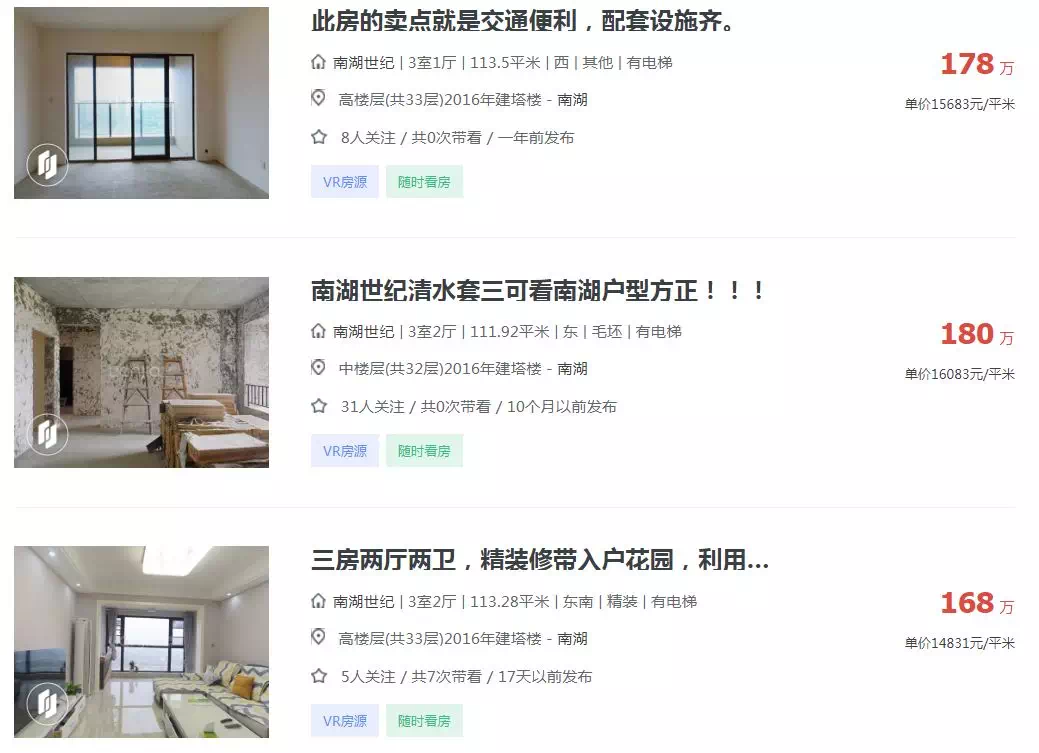Select the VR房源 tag on the first listing
The height and width of the screenshot is (753, 1039).
(x=345, y=182)
